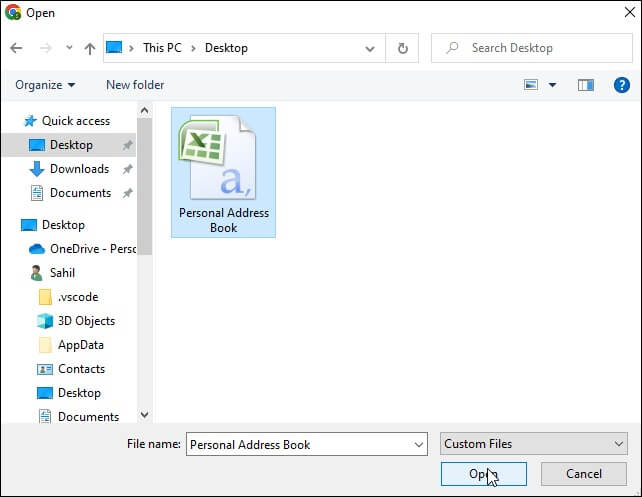Expand the File name dropdown arrow
642x497 pixels.
coord(418,445)
